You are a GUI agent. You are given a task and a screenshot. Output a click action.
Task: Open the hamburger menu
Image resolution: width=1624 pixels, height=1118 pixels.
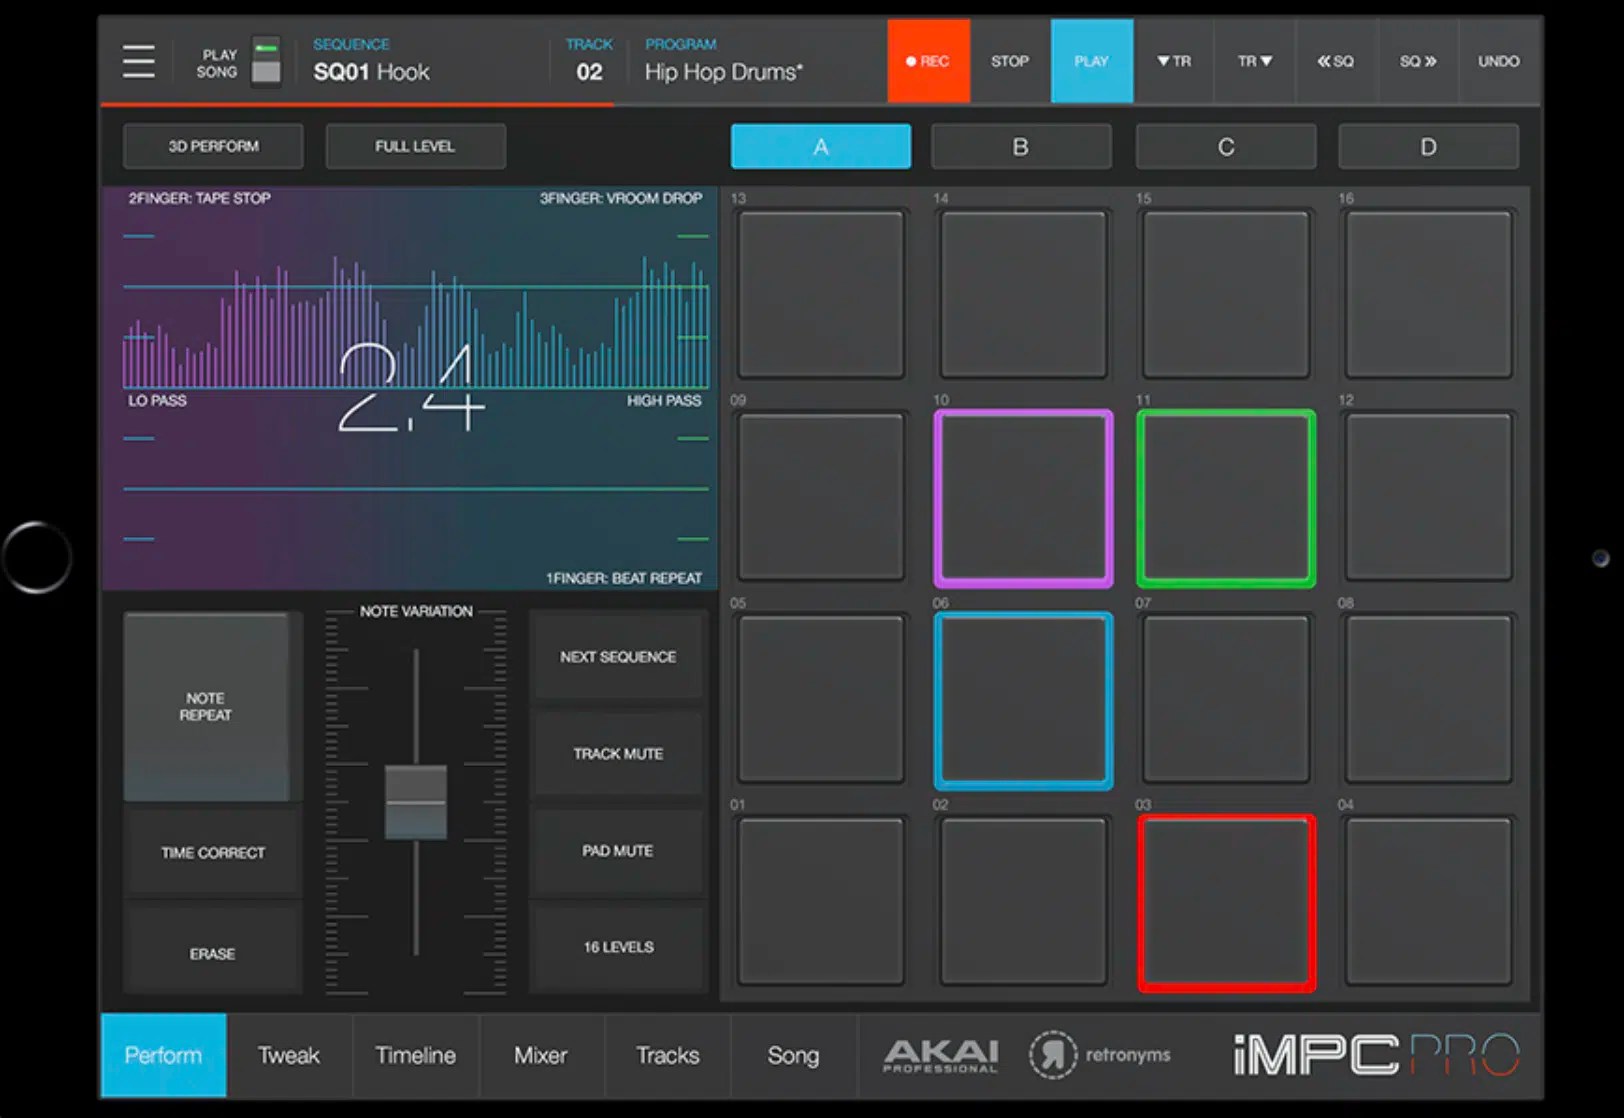(139, 61)
